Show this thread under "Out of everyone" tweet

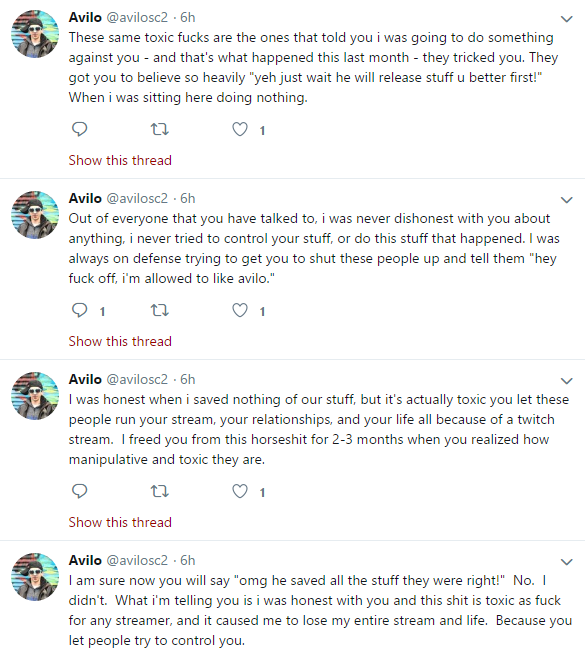[x=120, y=341]
